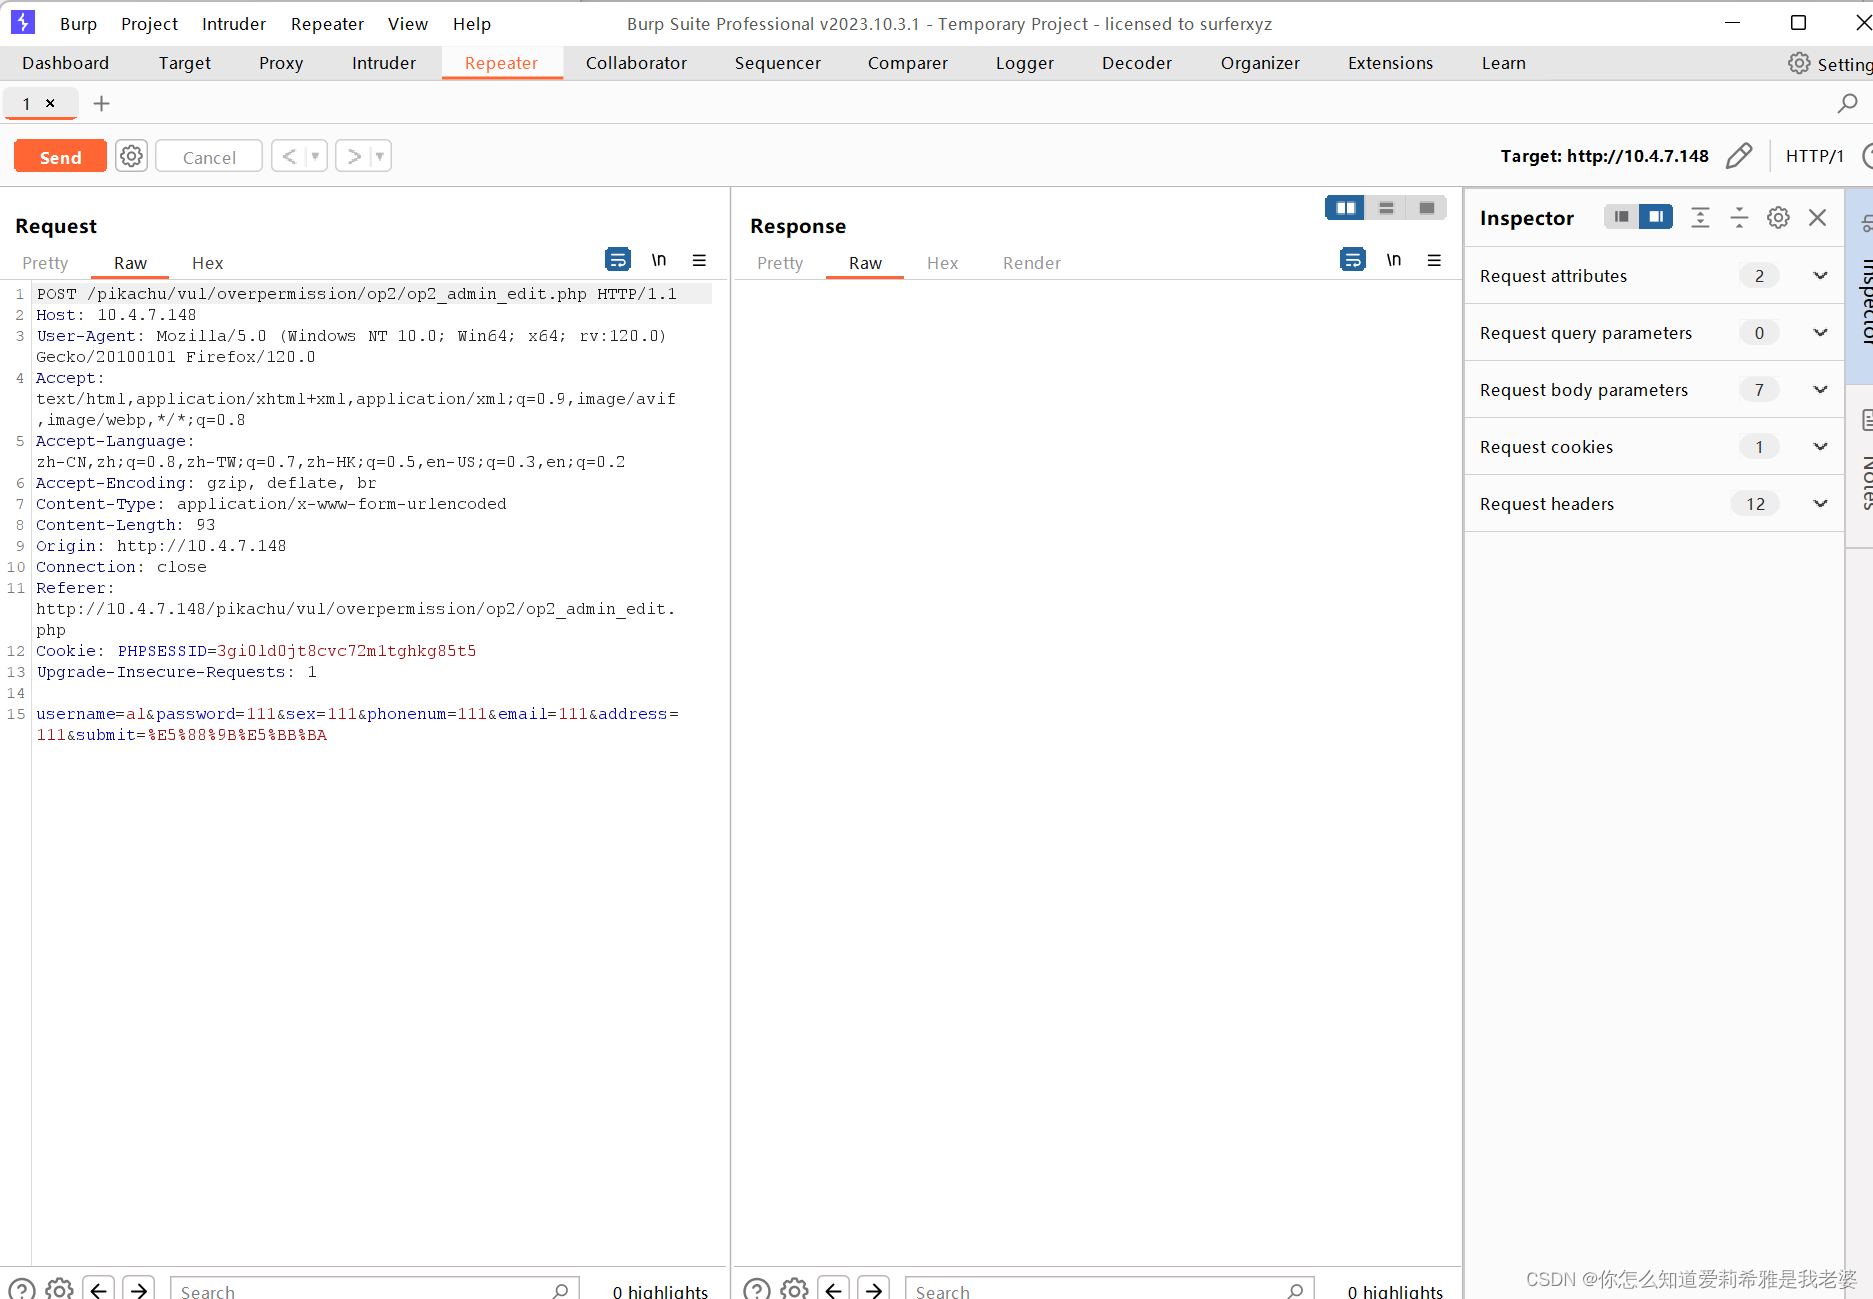The height and width of the screenshot is (1299, 1873).
Task: Click Request search help question icon
Action: coord(22,1290)
